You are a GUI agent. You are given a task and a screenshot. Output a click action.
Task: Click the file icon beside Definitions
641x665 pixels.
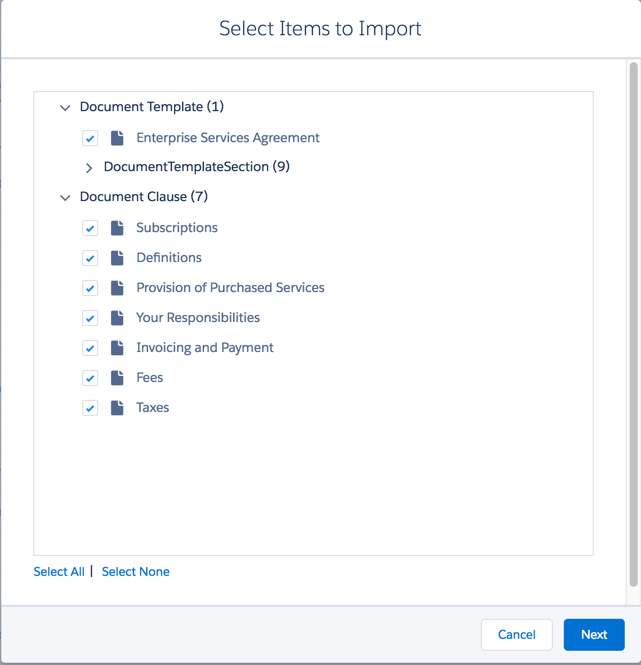click(x=117, y=258)
